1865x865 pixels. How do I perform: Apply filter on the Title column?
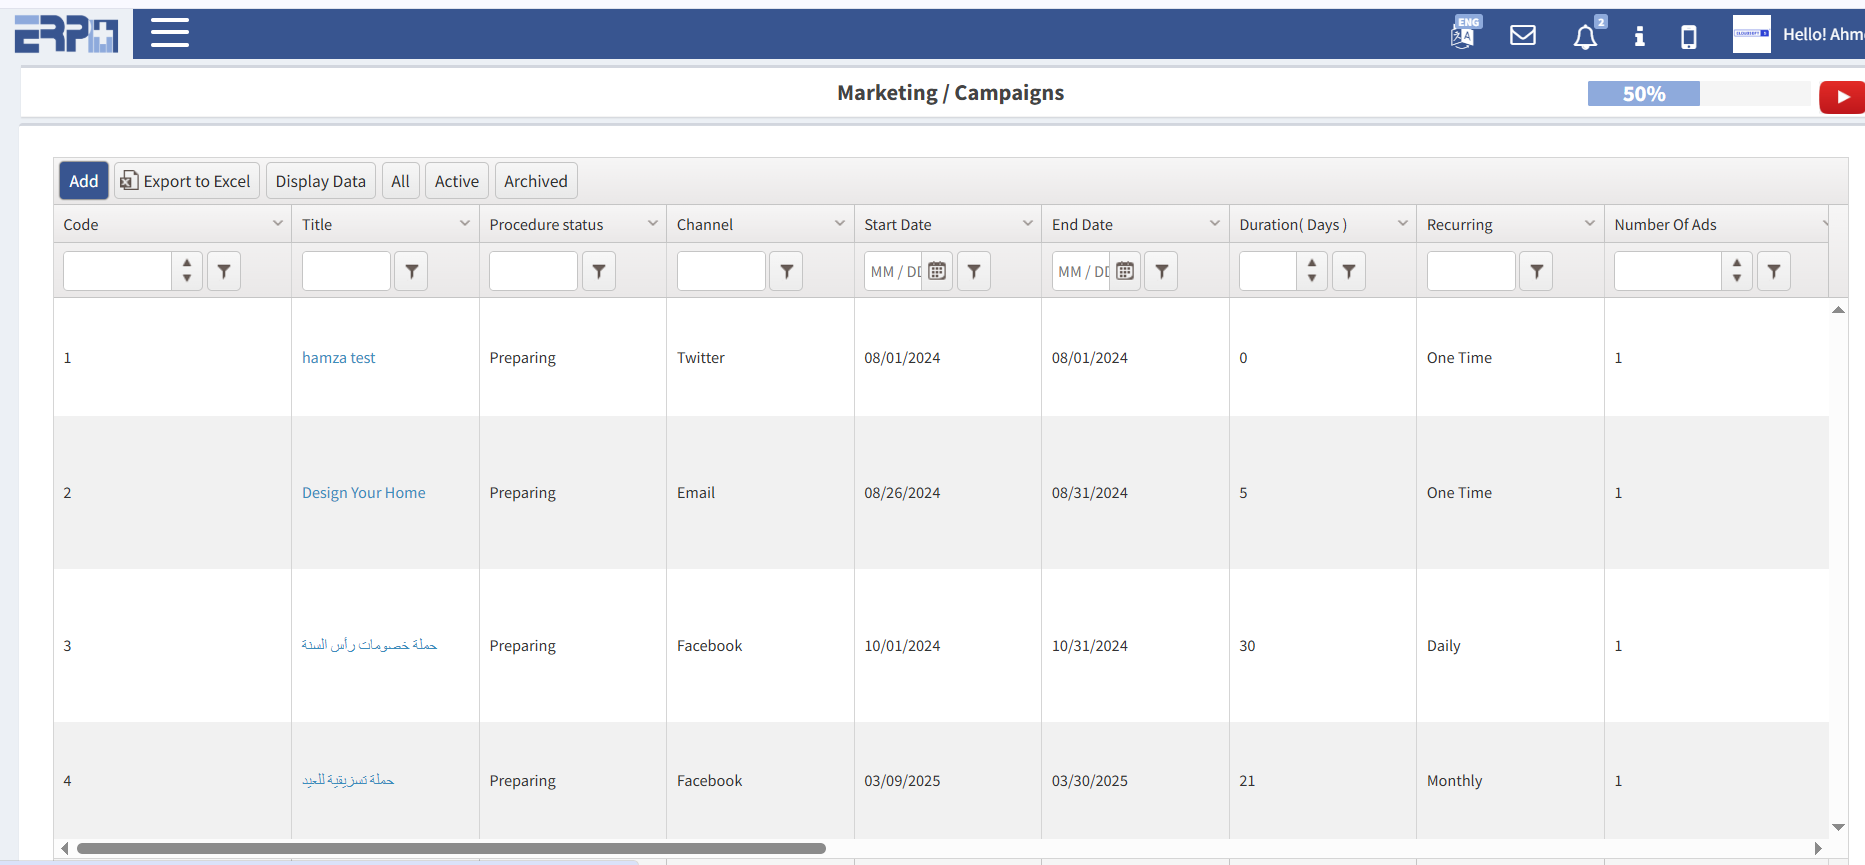pos(411,271)
